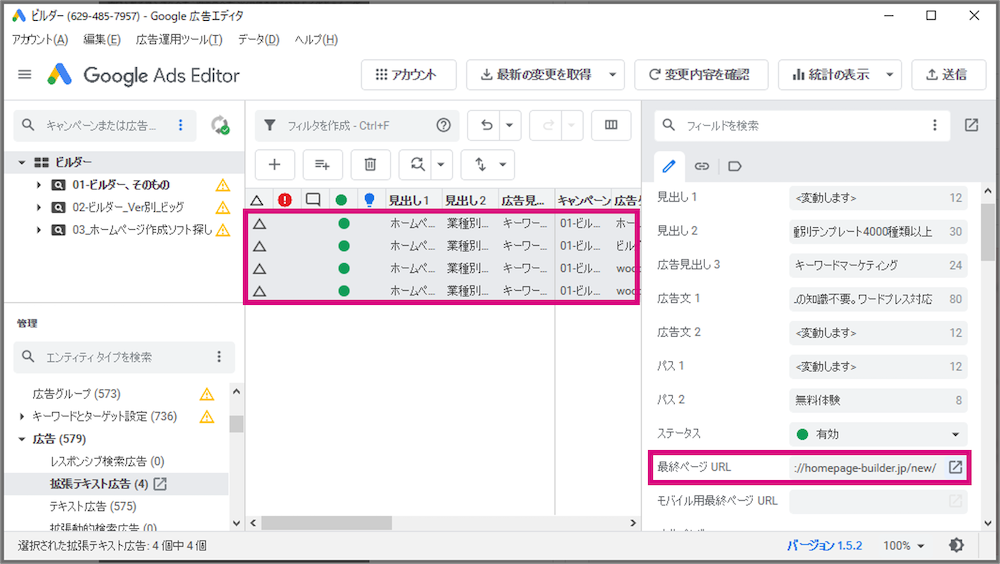Open entity type search kebab menu

click(x=219, y=357)
